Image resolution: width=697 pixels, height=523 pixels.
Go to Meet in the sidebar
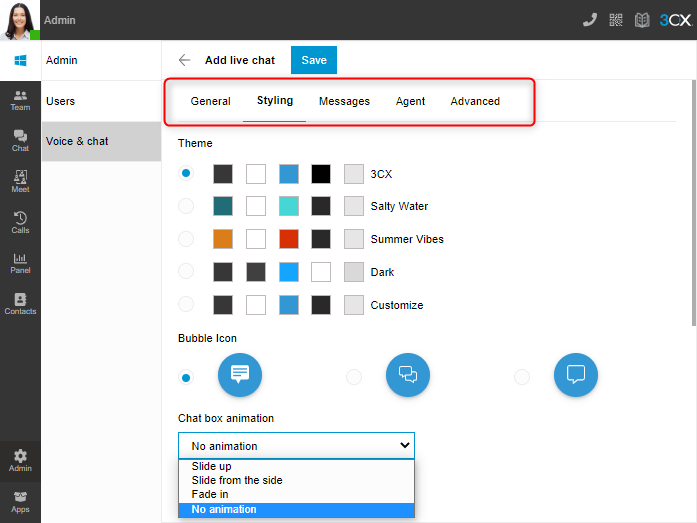[x=20, y=181]
